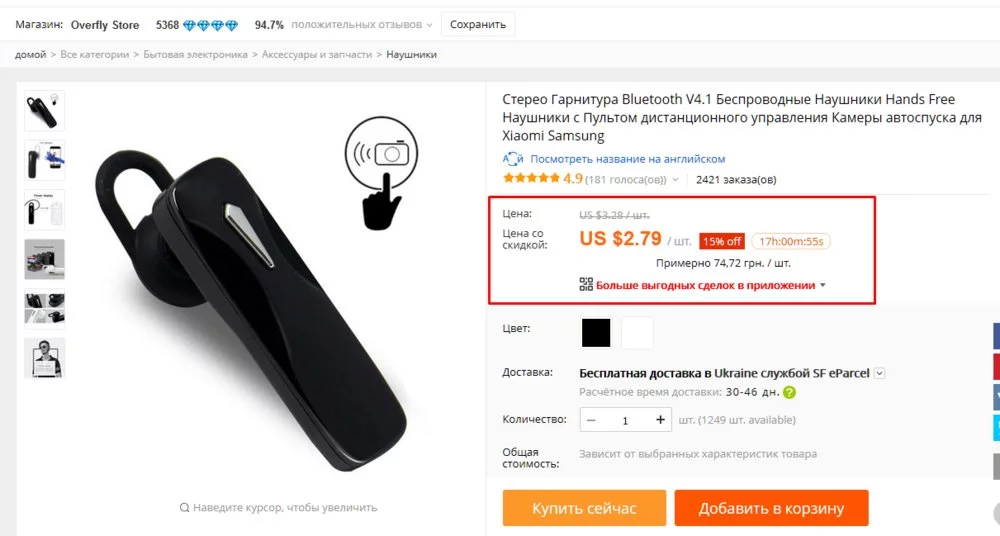Select the black color option

(x=596, y=332)
